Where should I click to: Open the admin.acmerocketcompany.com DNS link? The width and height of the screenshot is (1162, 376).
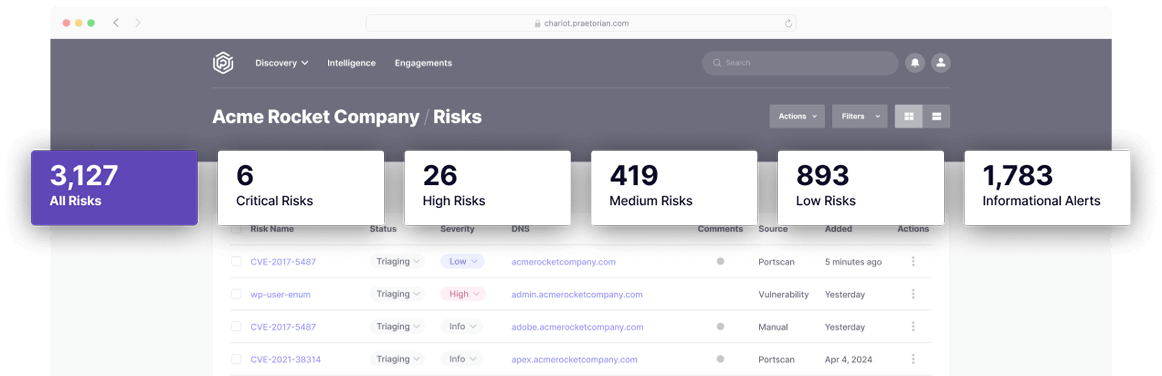tap(577, 294)
